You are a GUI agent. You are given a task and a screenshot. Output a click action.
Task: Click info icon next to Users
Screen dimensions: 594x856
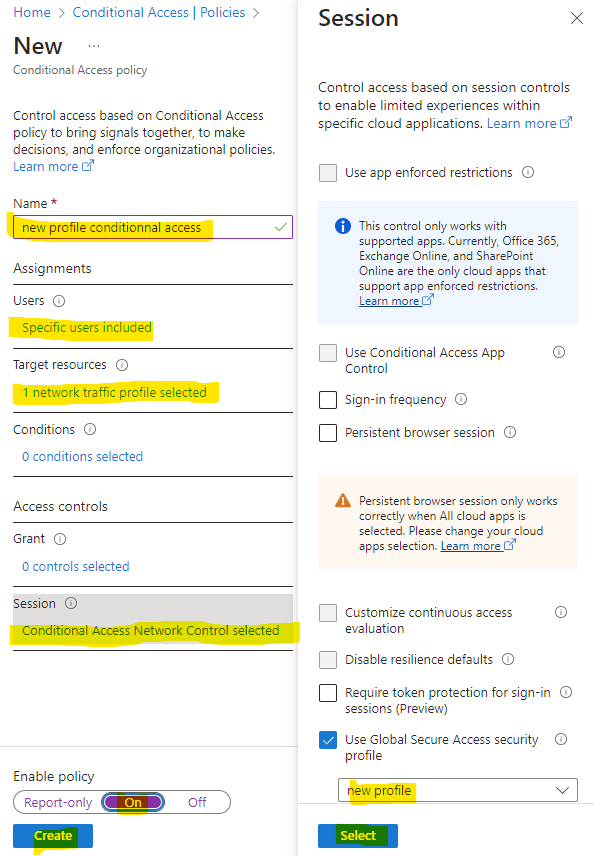tap(59, 301)
